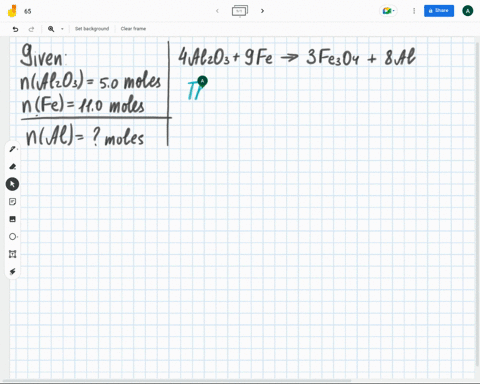Click the collaborator cursor badge on canvas

coord(202,81)
